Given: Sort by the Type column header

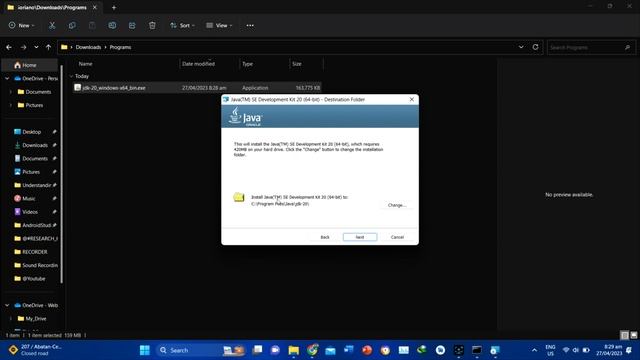Looking at the screenshot, I should (247, 64).
